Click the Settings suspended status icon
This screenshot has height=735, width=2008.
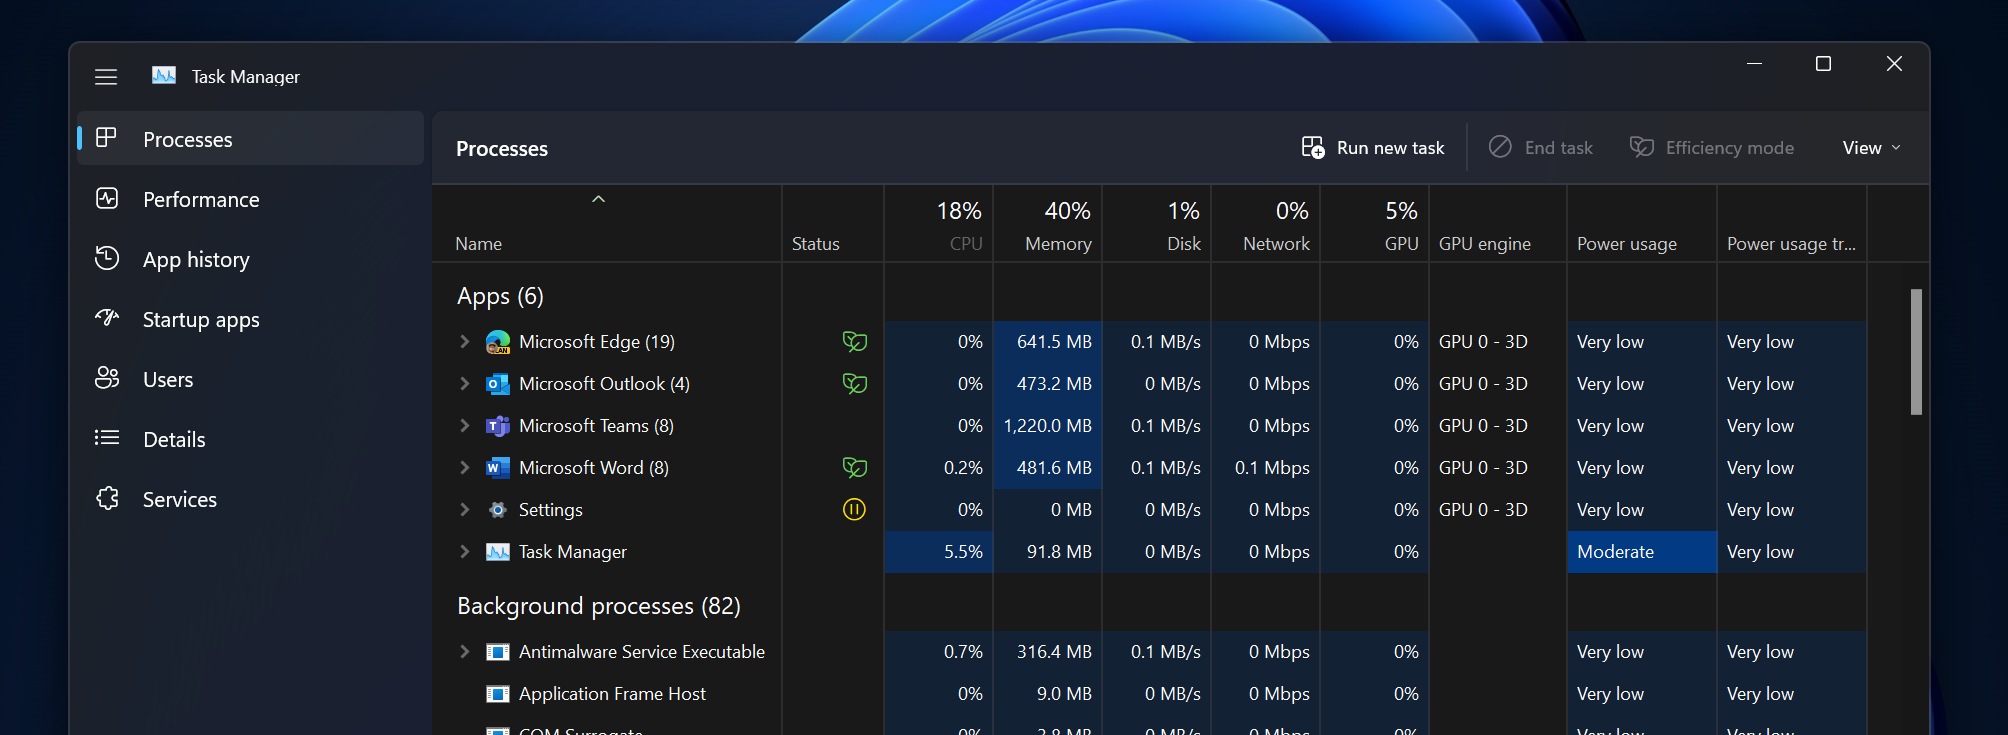[854, 510]
